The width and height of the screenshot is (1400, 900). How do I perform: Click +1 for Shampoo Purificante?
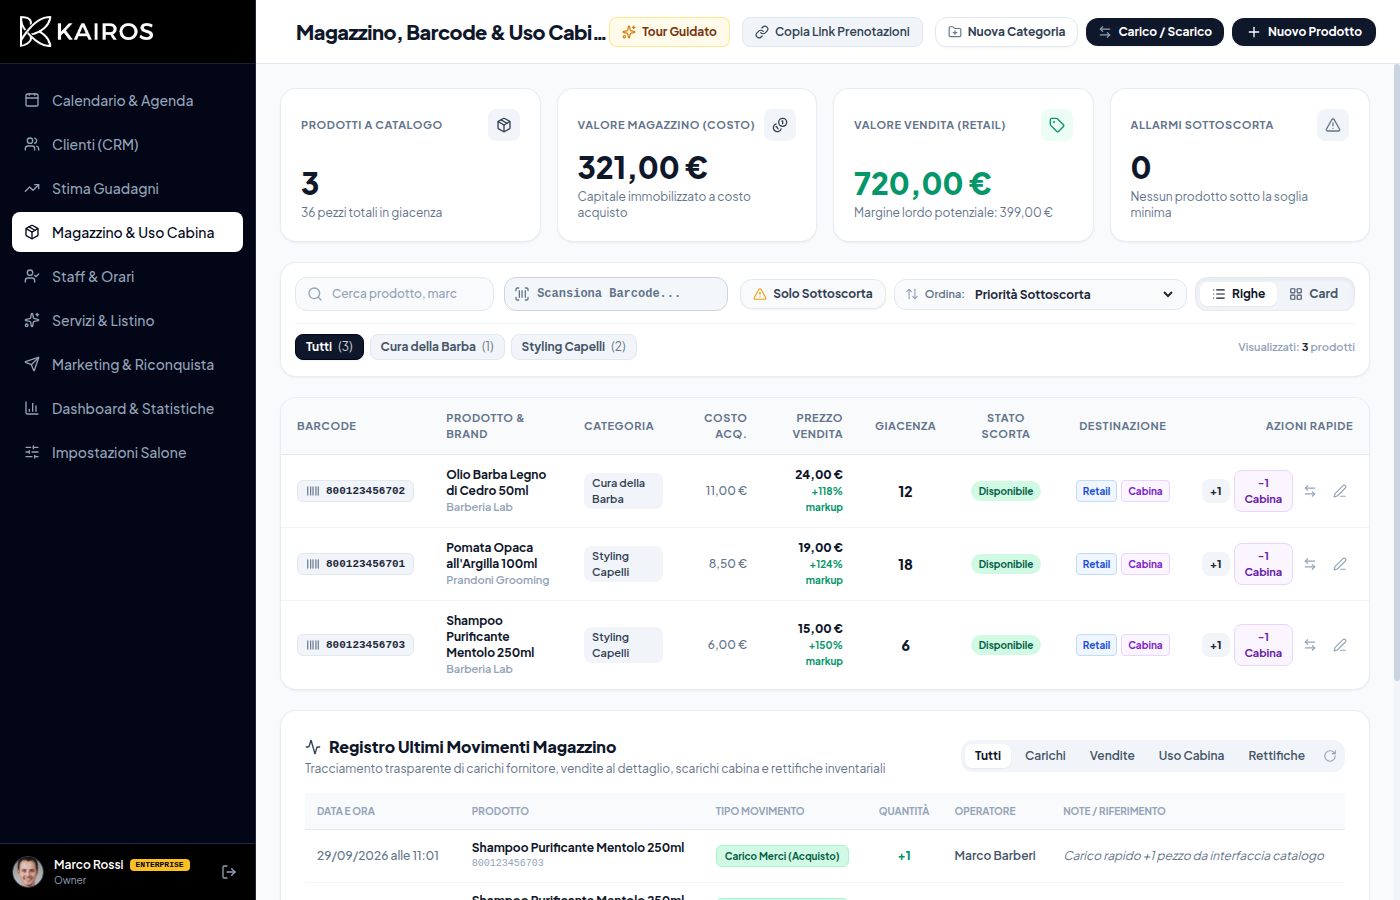tap(1216, 645)
